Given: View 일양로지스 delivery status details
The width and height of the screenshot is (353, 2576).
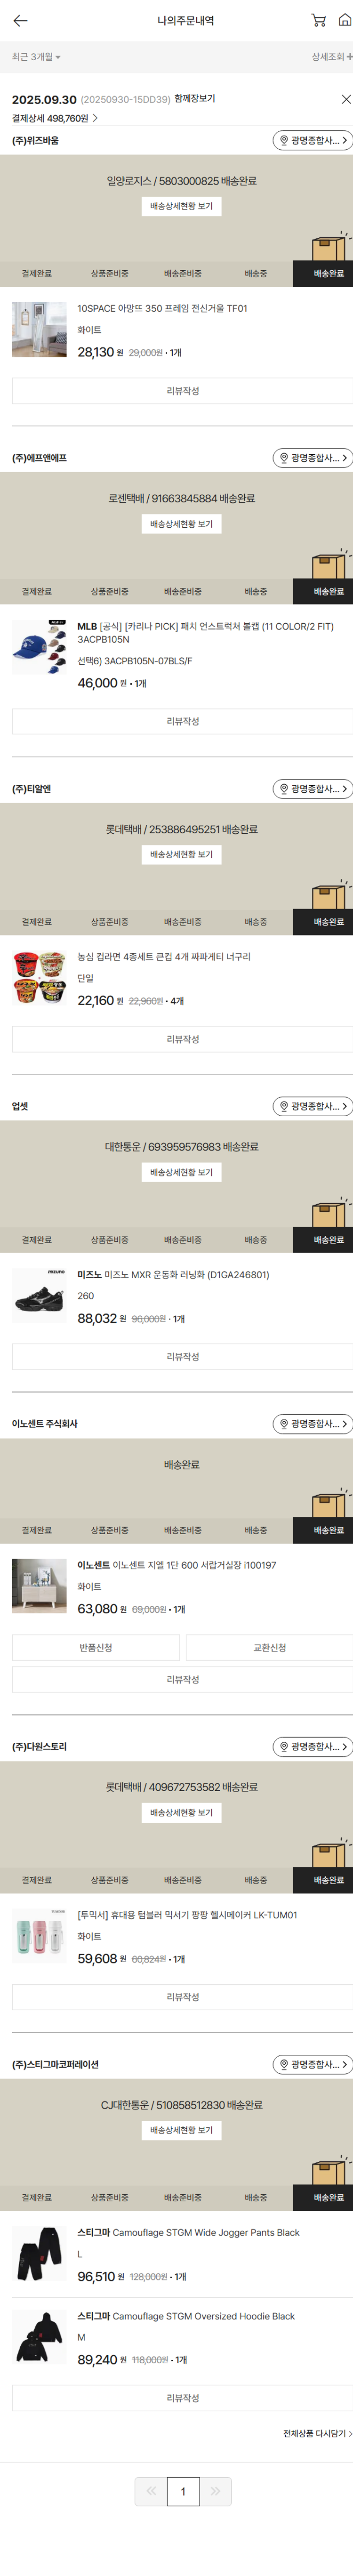Looking at the screenshot, I should pos(181,206).
